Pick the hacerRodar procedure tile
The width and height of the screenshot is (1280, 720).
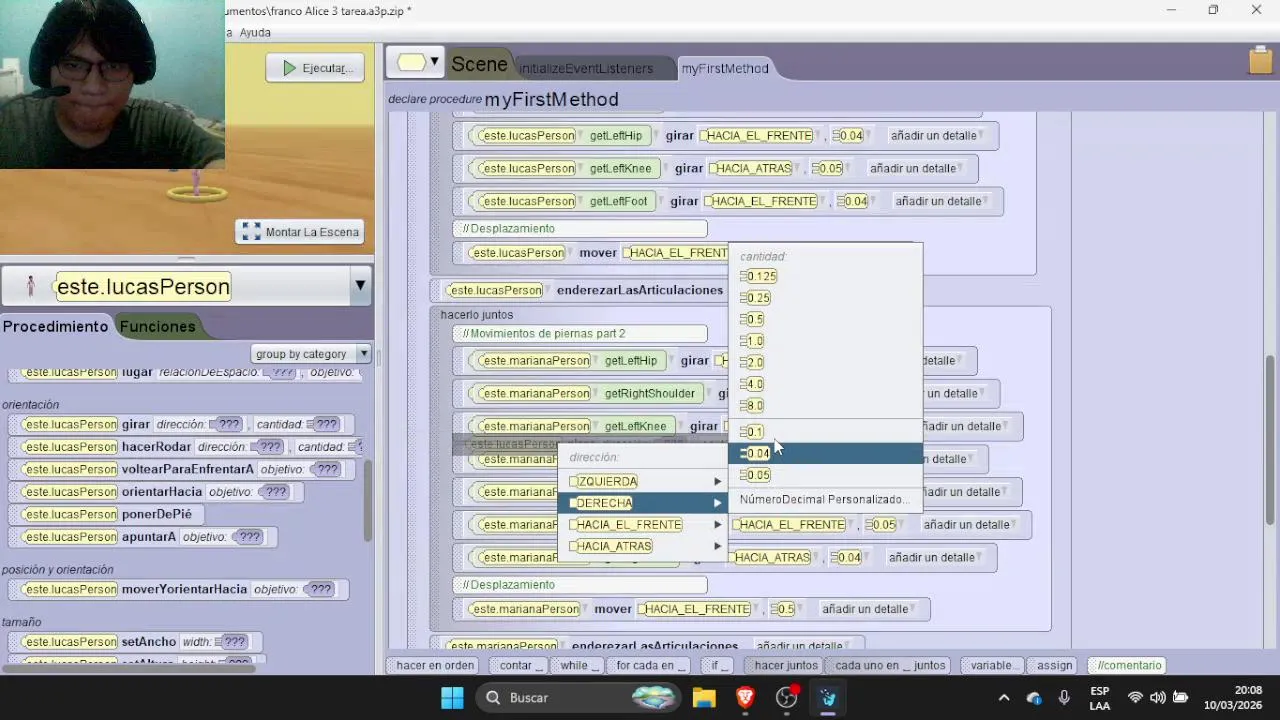click(185, 447)
